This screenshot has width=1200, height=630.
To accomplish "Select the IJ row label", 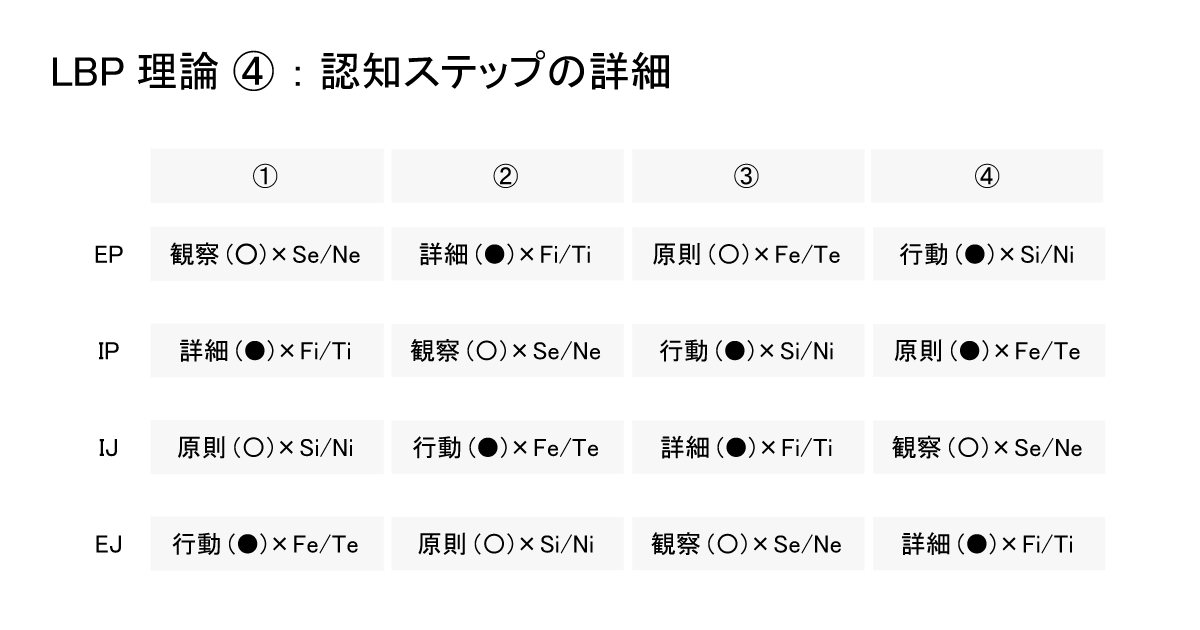I will pos(110,448).
